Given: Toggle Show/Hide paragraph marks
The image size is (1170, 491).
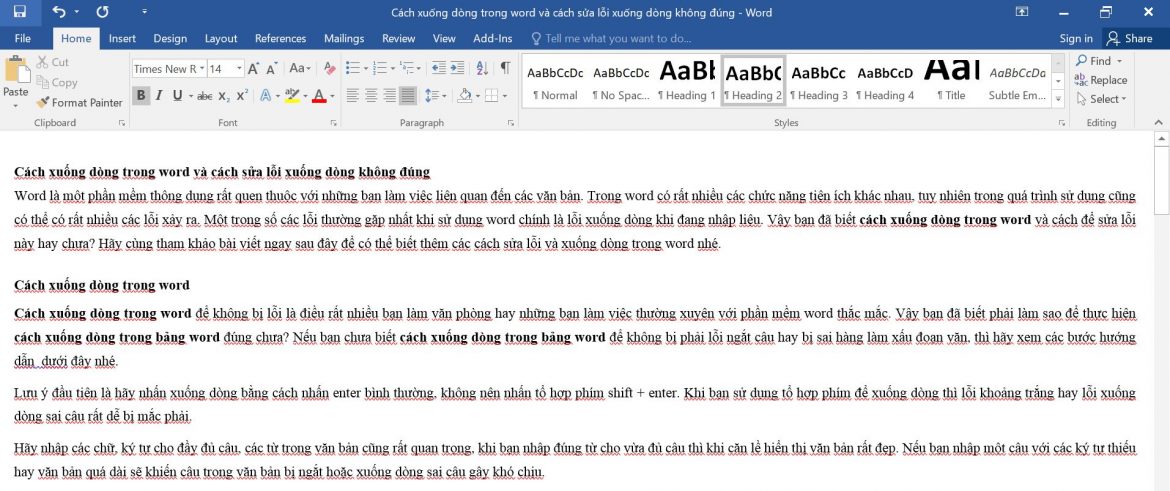Looking at the screenshot, I should click(x=506, y=68).
